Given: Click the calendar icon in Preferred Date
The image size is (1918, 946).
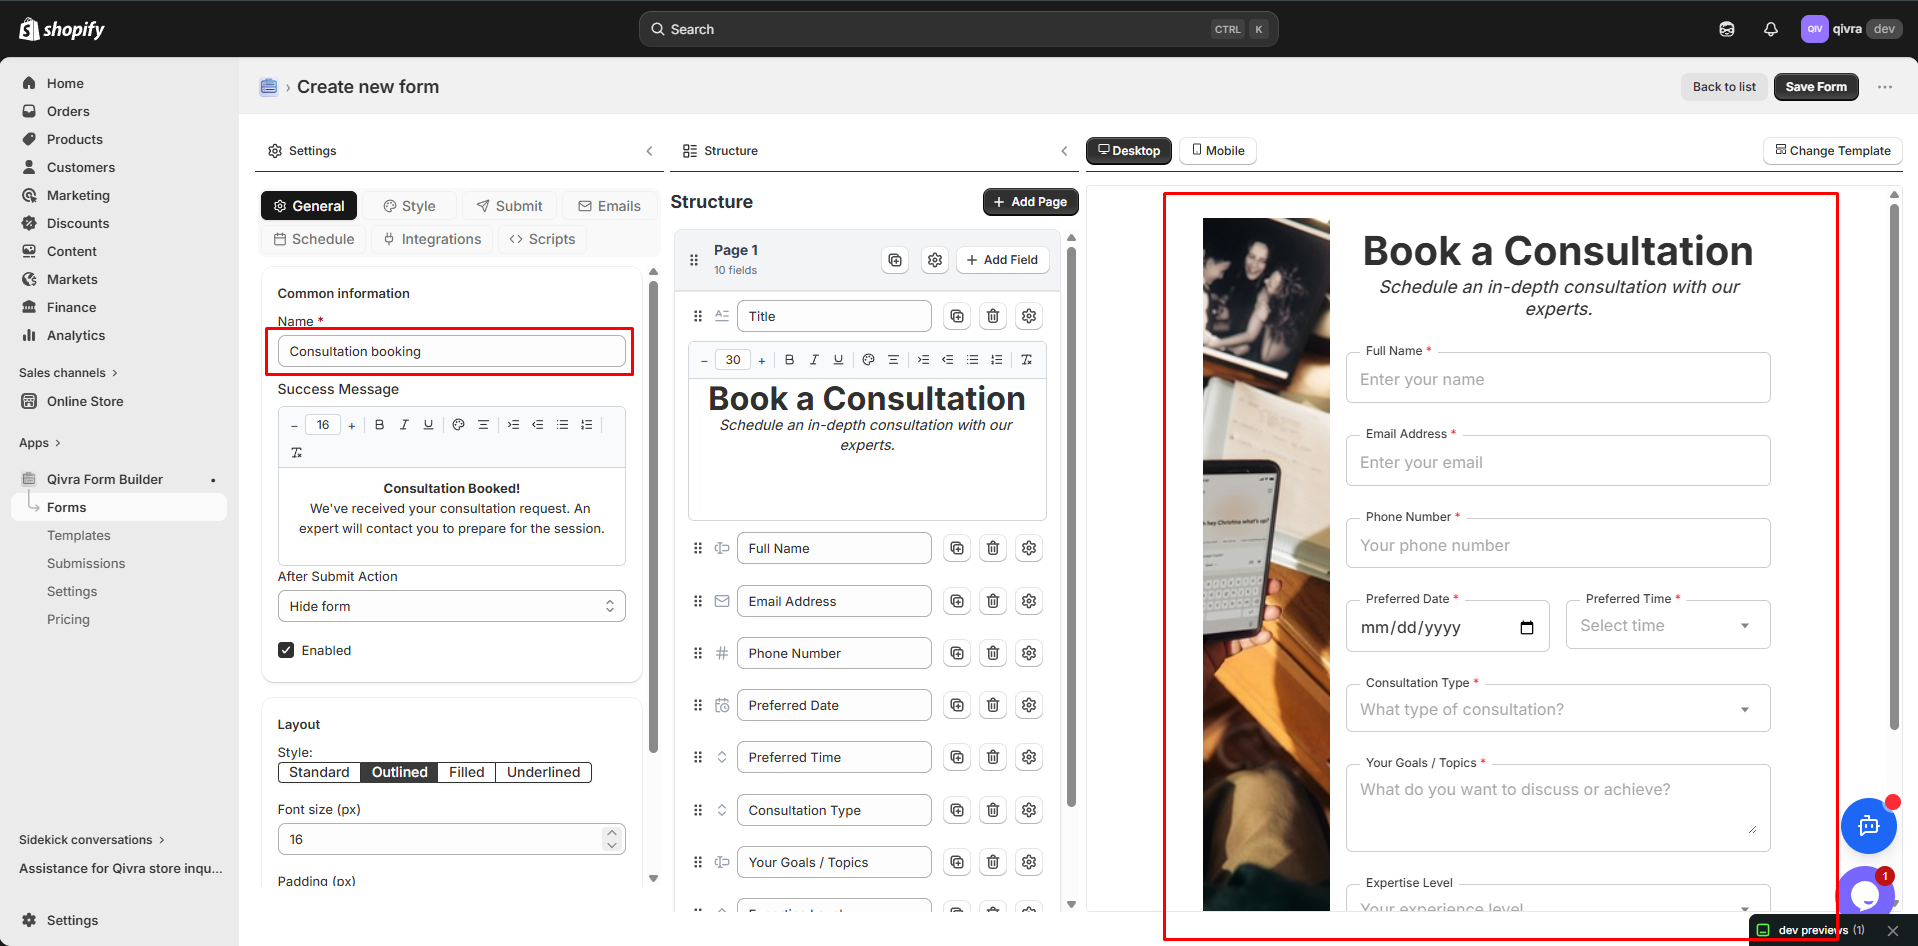Looking at the screenshot, I should (1527, 628).
